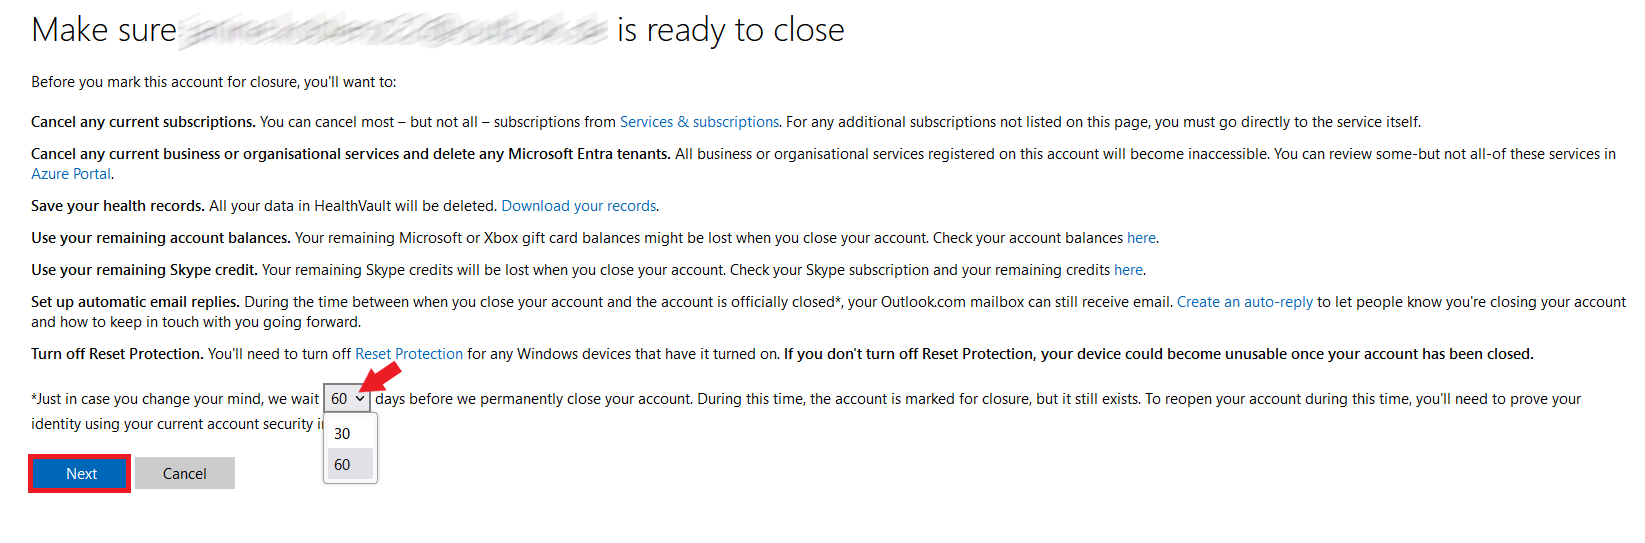Open the Azure Portal link

coord(70,174)
